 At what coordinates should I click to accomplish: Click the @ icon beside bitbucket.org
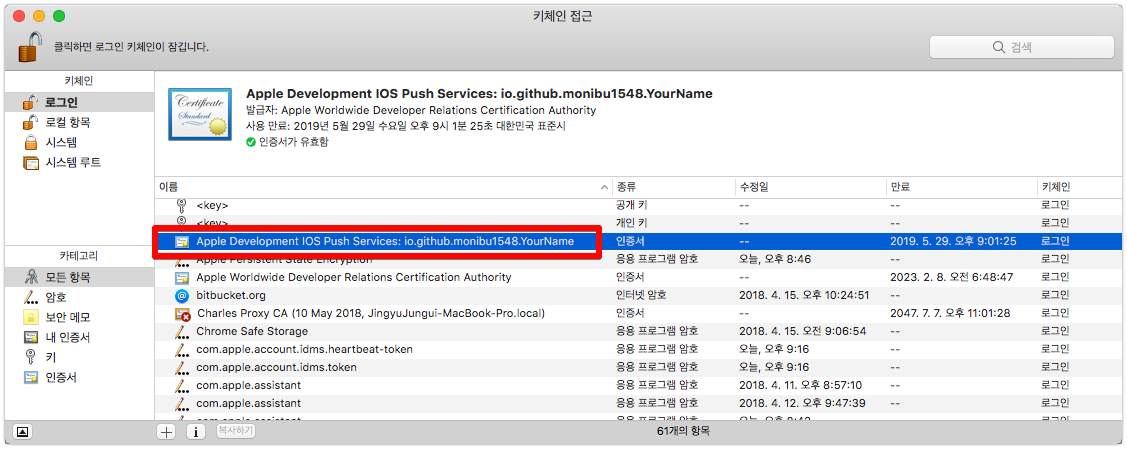pyautogui.click(x=182, y=295)
